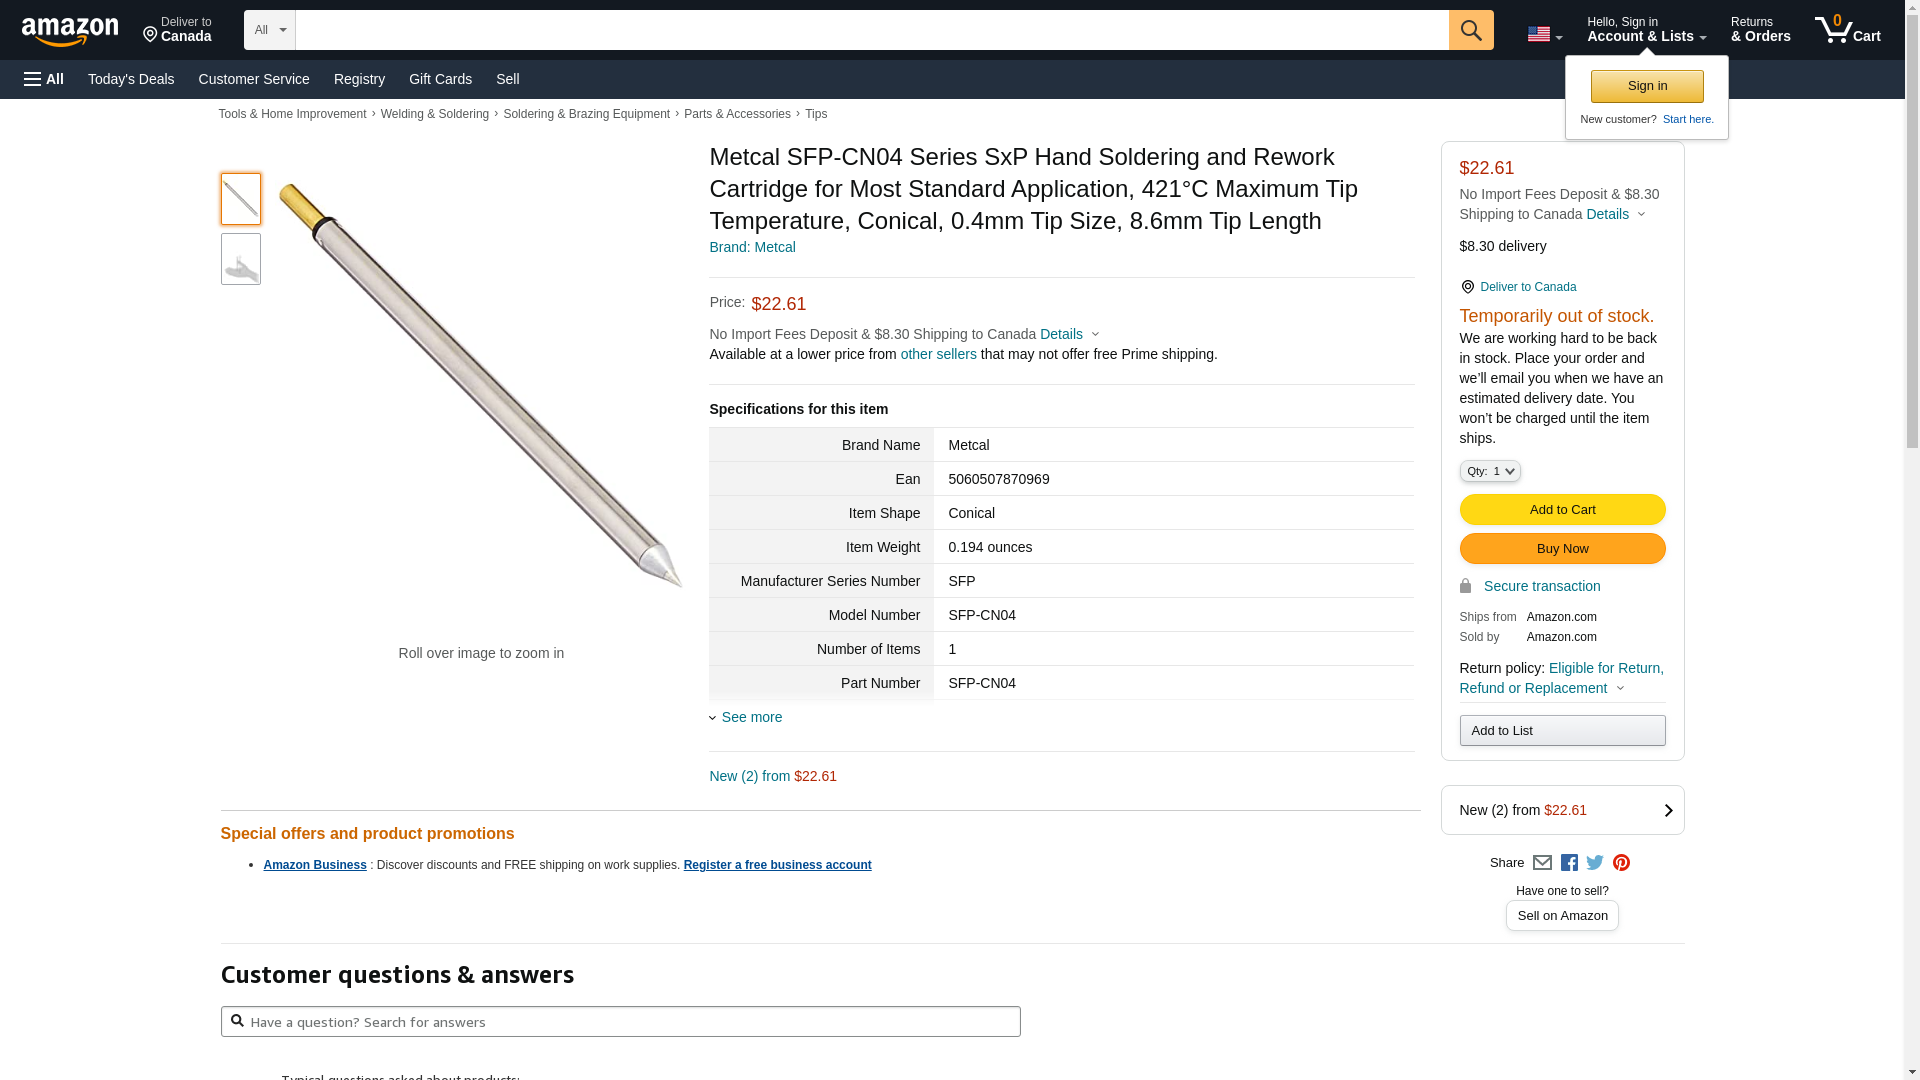Image resolution: width=1920 pixels, height=1080 pixels.
Task: Share product on Facebook
Action: tap(1569, 863)
